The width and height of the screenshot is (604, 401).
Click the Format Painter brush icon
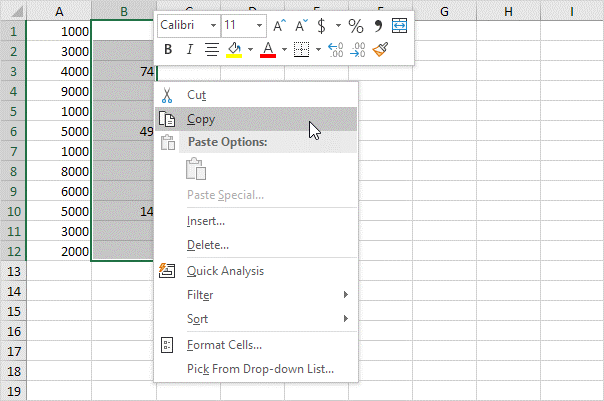coord(381,49)
